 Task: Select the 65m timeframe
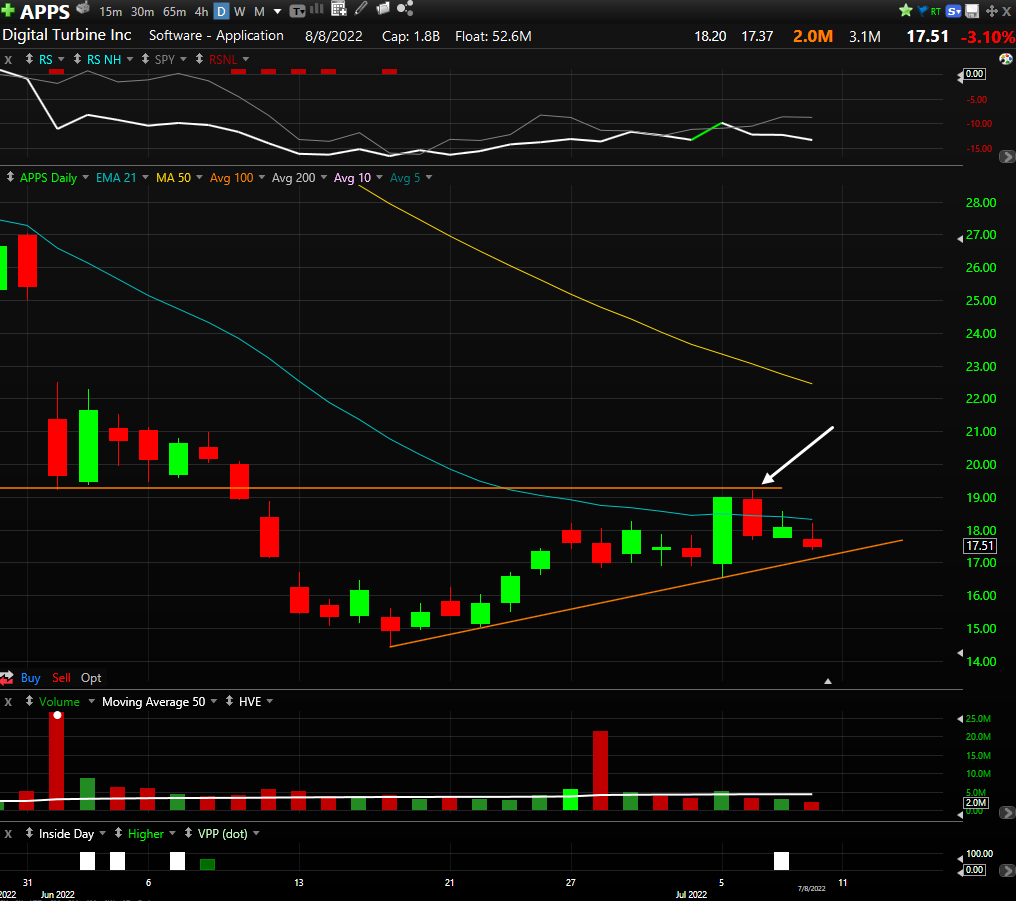point(175,12)
